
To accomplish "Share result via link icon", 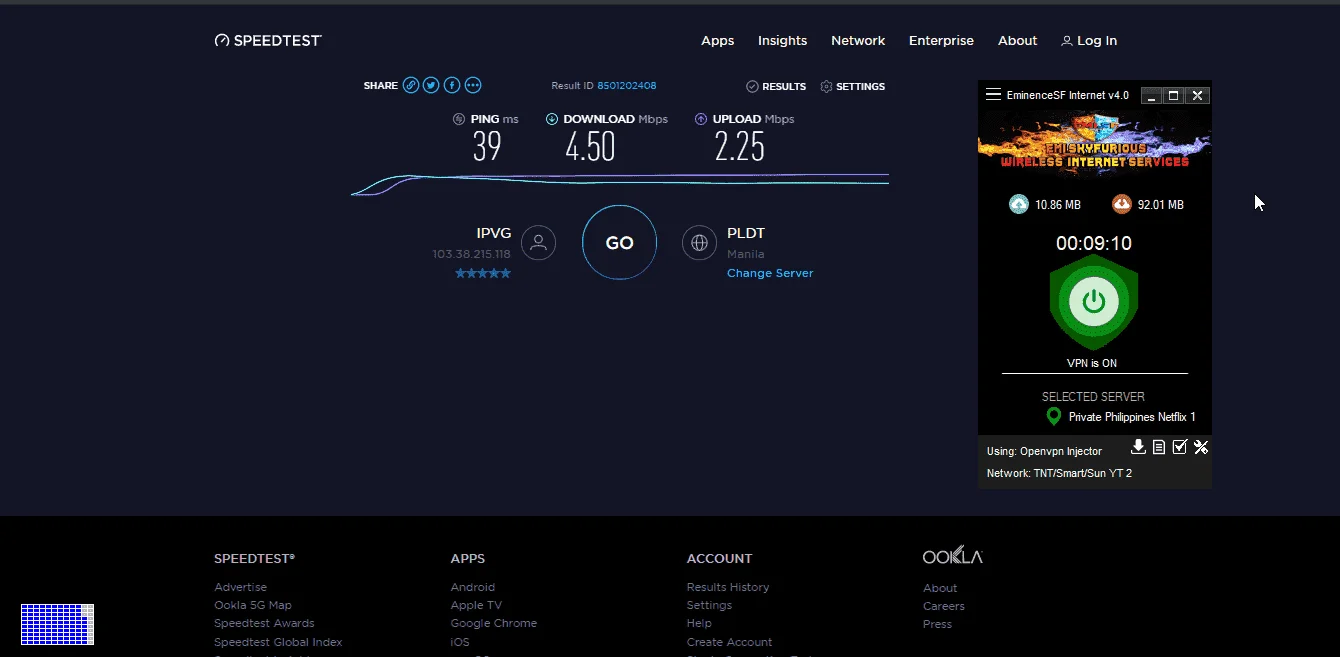I will 411,85.
